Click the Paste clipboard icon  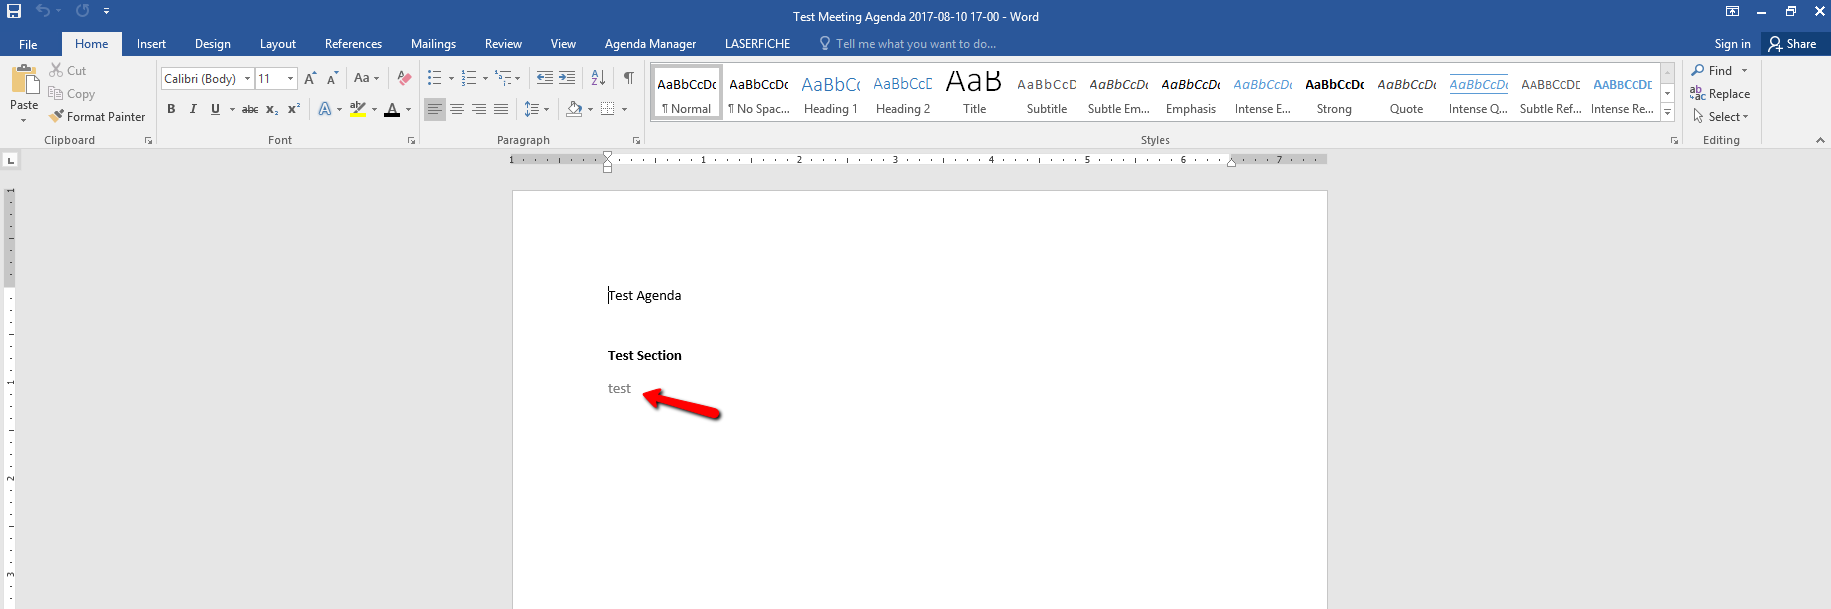24,79
